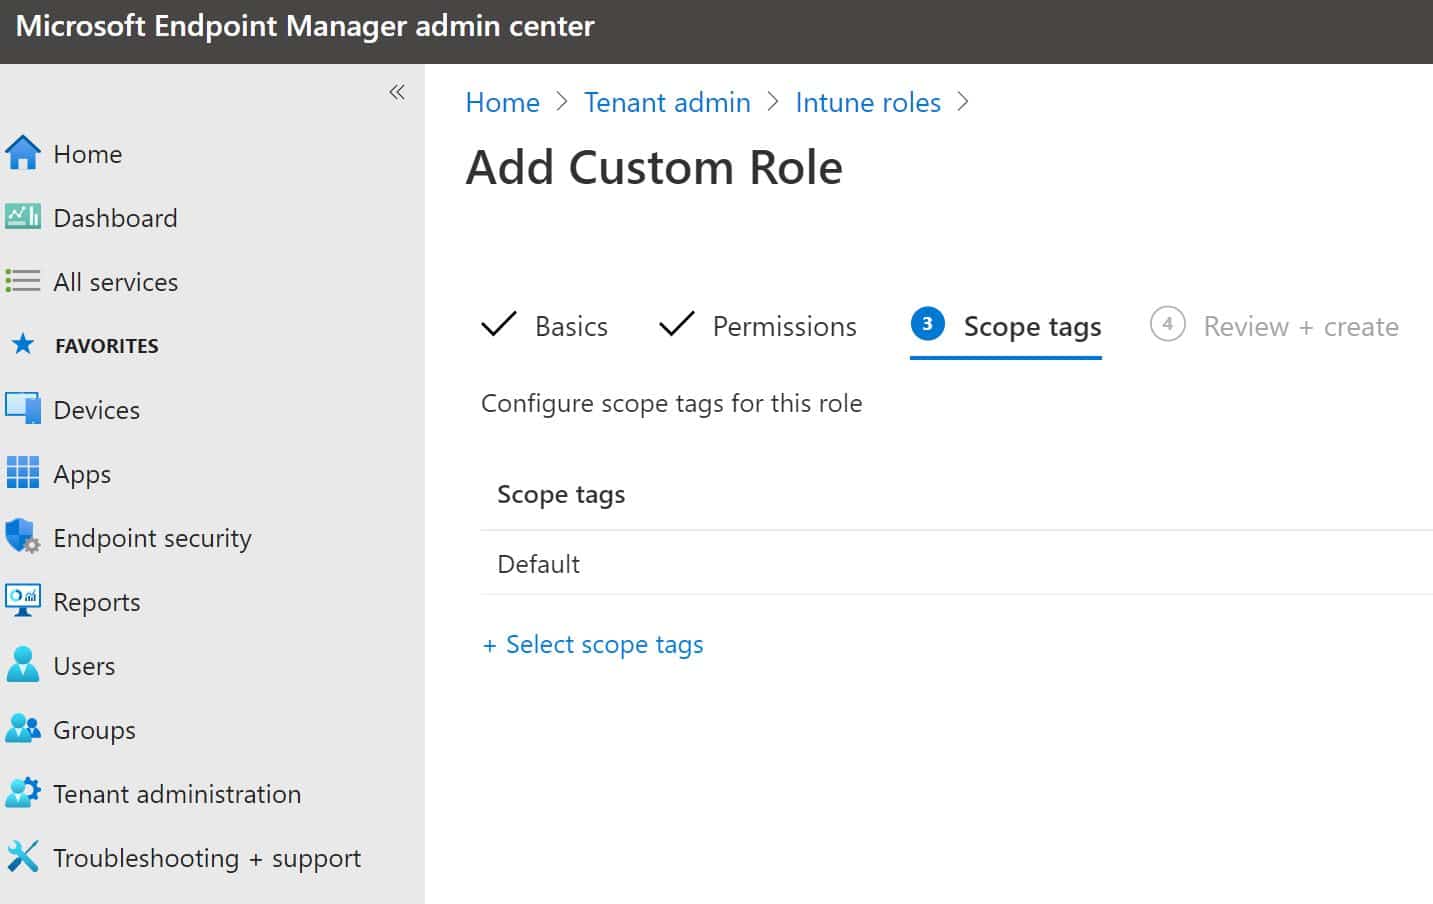The height and width of the screenshot is (904, 1433).
Task: Click Select scope tags link
Action: click(593, 644)
